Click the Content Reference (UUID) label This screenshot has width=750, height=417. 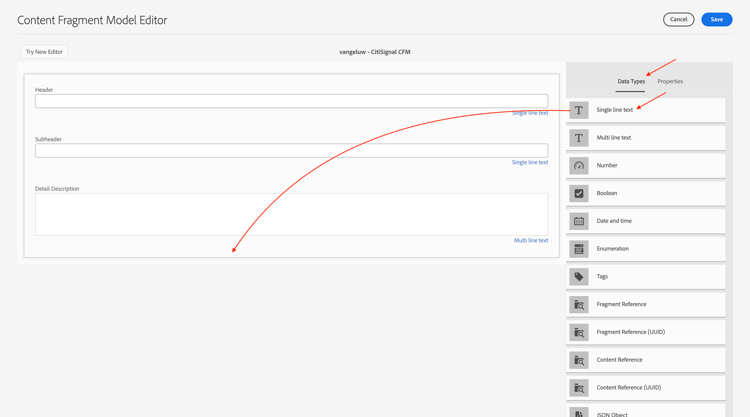click(629, 387)
